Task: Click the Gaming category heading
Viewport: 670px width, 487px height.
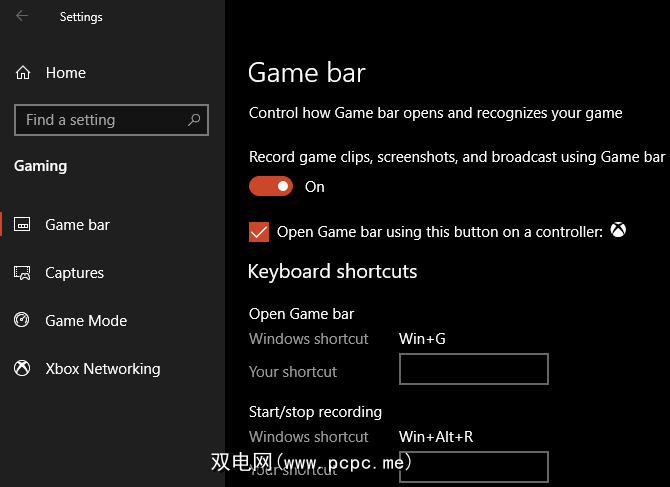Action: coord(41,166)
